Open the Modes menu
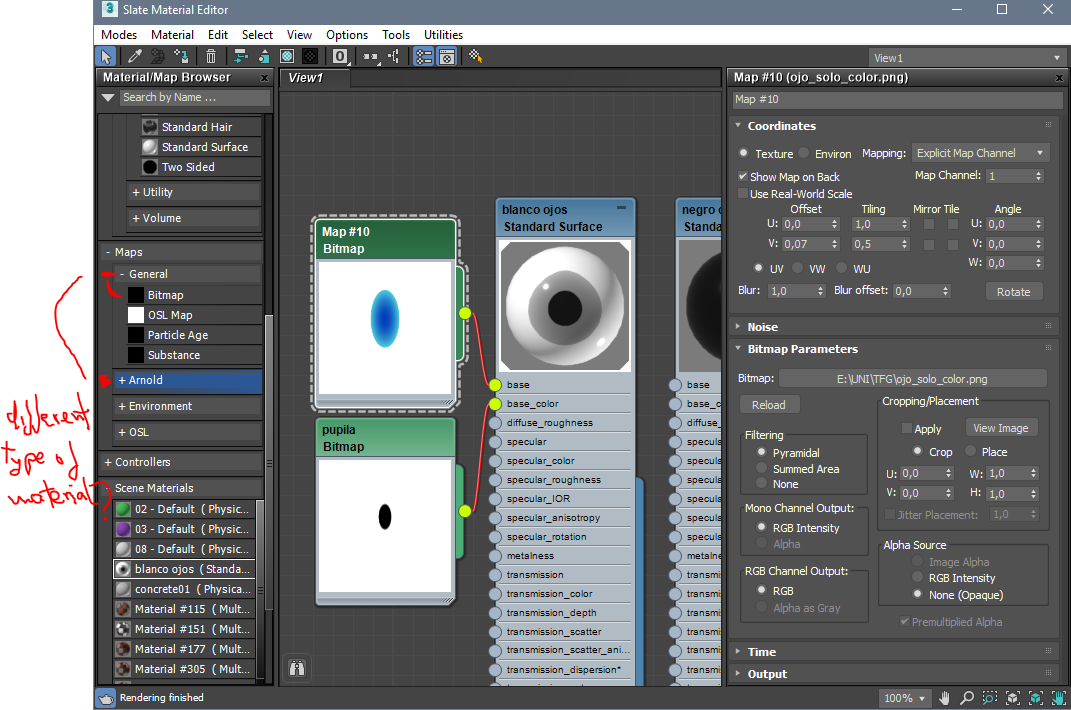Image resolution: width=1071 pixels, height=710 pixels. pos(119,35)
